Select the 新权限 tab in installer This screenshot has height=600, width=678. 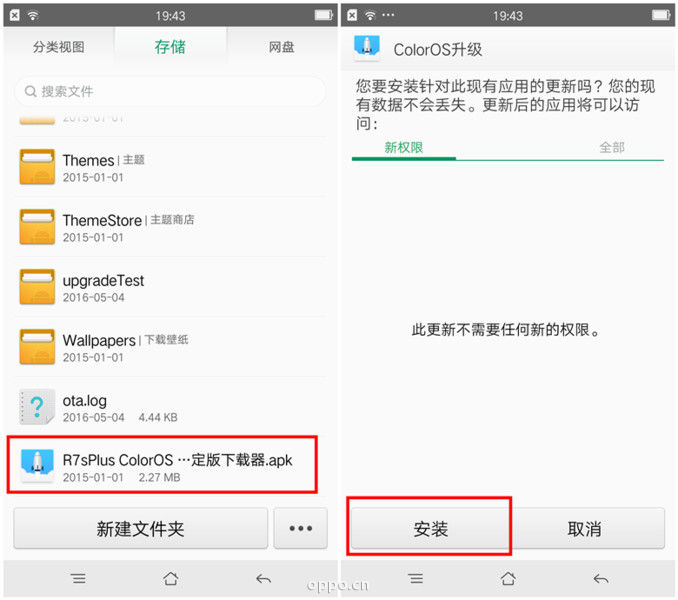(404, 148)
